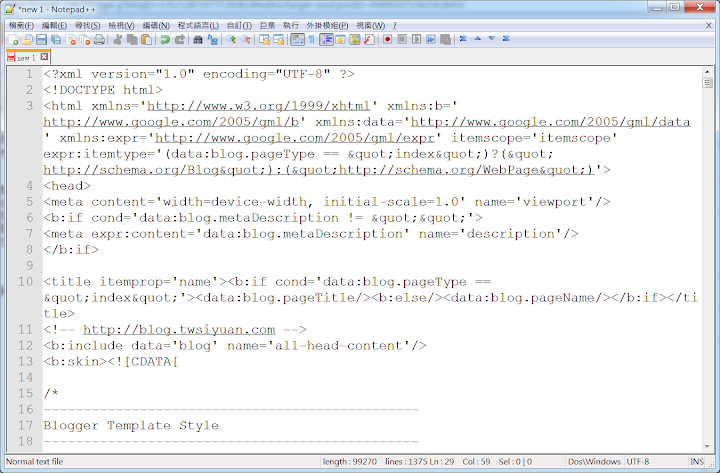The width and height of the screenshot is (720, 473).
Task: Toggle Show Indent Guide button
Action: (326, 39)
